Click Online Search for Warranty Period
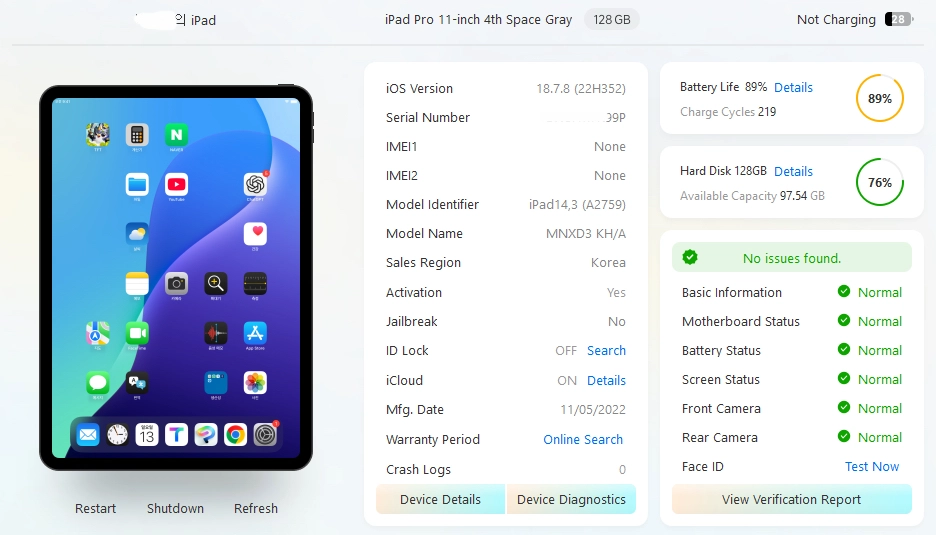Image resolution: width=936 pixels, height=535 pixels. pyautogui.click(x=583, y=439)
